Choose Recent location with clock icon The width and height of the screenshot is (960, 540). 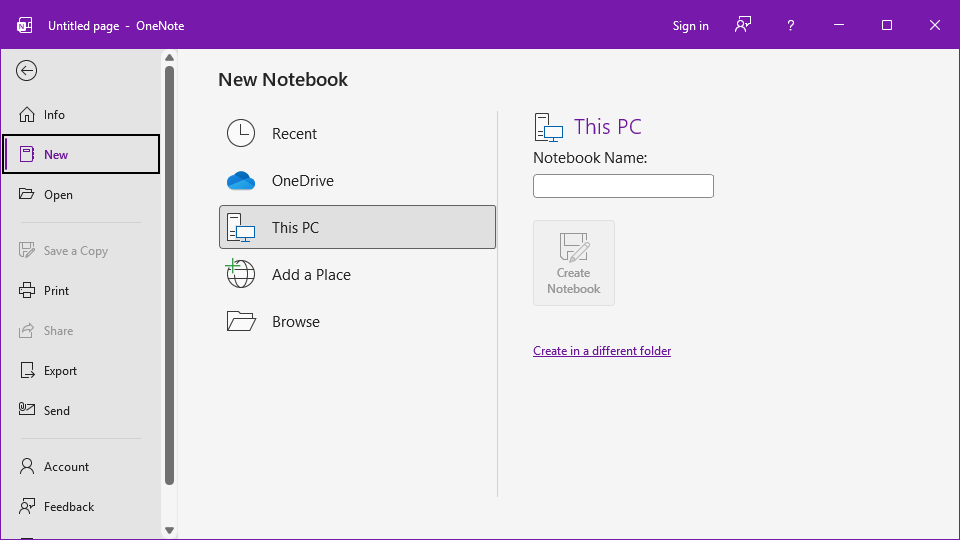coord(358,133)
